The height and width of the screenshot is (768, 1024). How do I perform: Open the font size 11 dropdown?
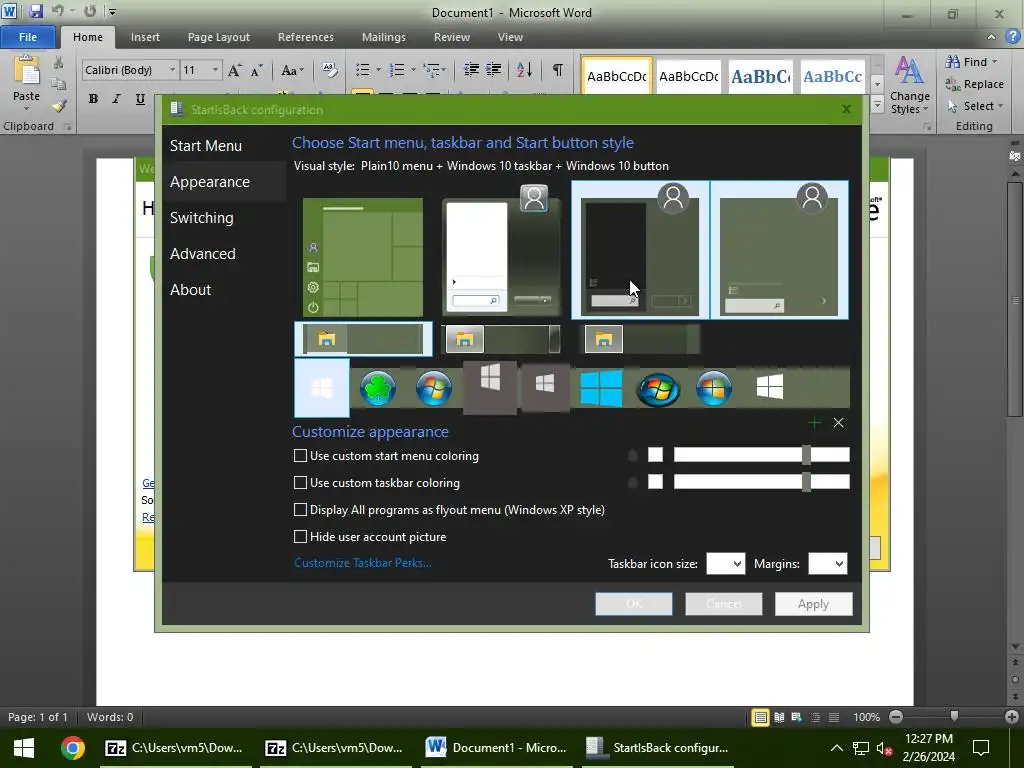215,70
